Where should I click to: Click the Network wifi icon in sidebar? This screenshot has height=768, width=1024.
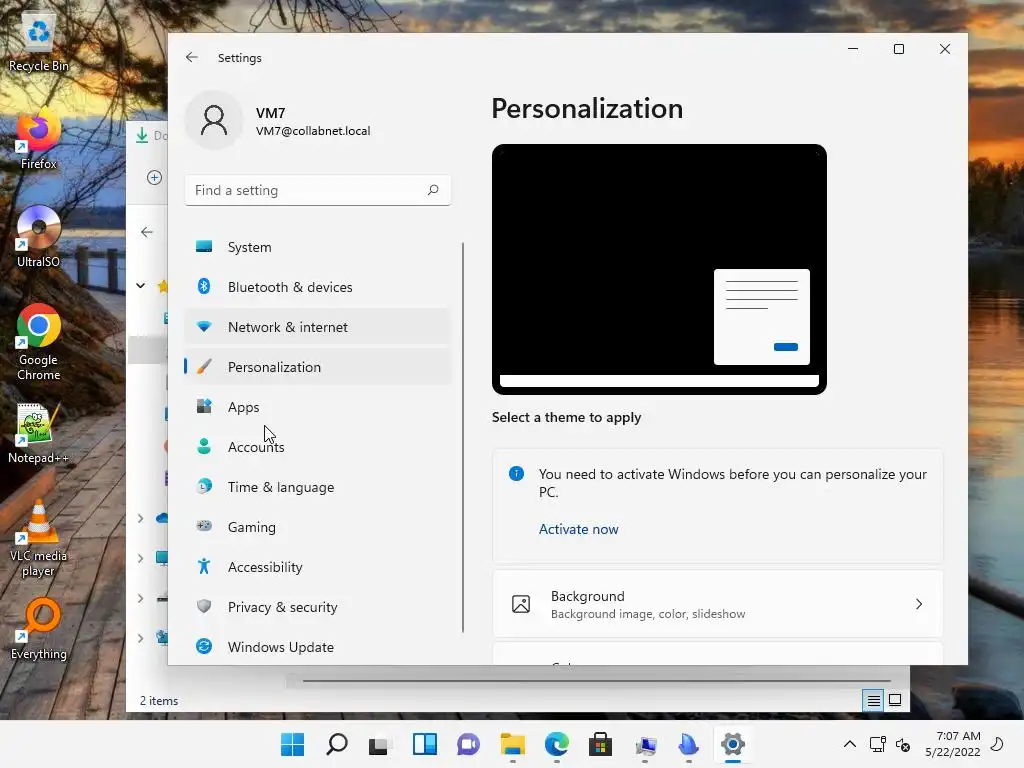point(204,326)
